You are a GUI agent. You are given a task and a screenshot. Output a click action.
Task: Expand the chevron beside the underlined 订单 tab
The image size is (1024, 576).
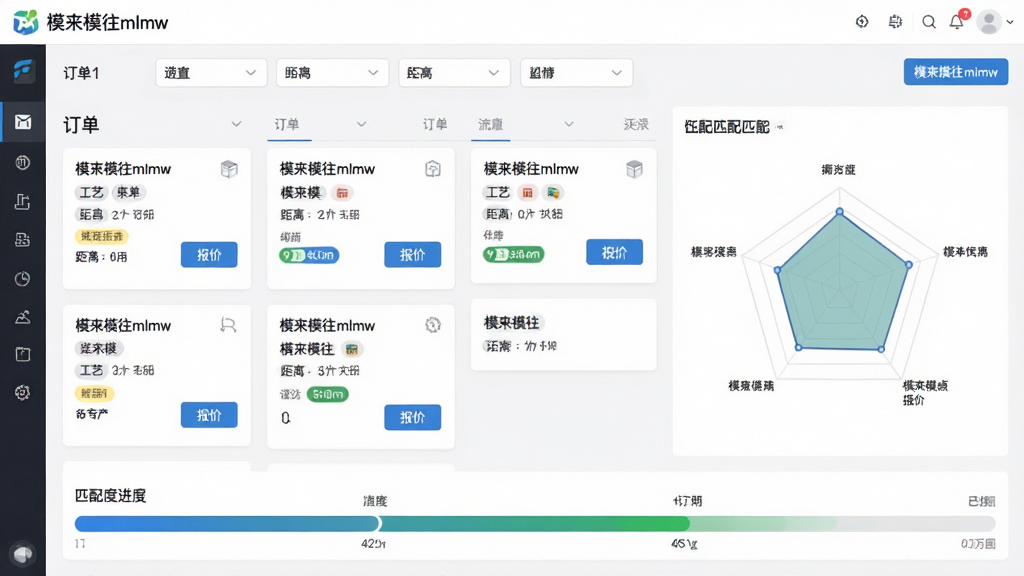click(361, 124)
